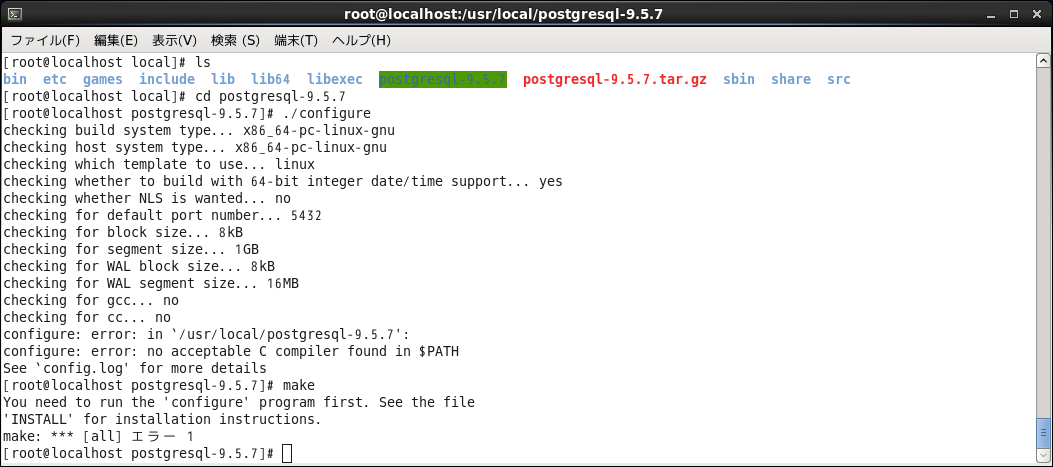Open the ヘルプ(H) menu

tap(361, 40)
